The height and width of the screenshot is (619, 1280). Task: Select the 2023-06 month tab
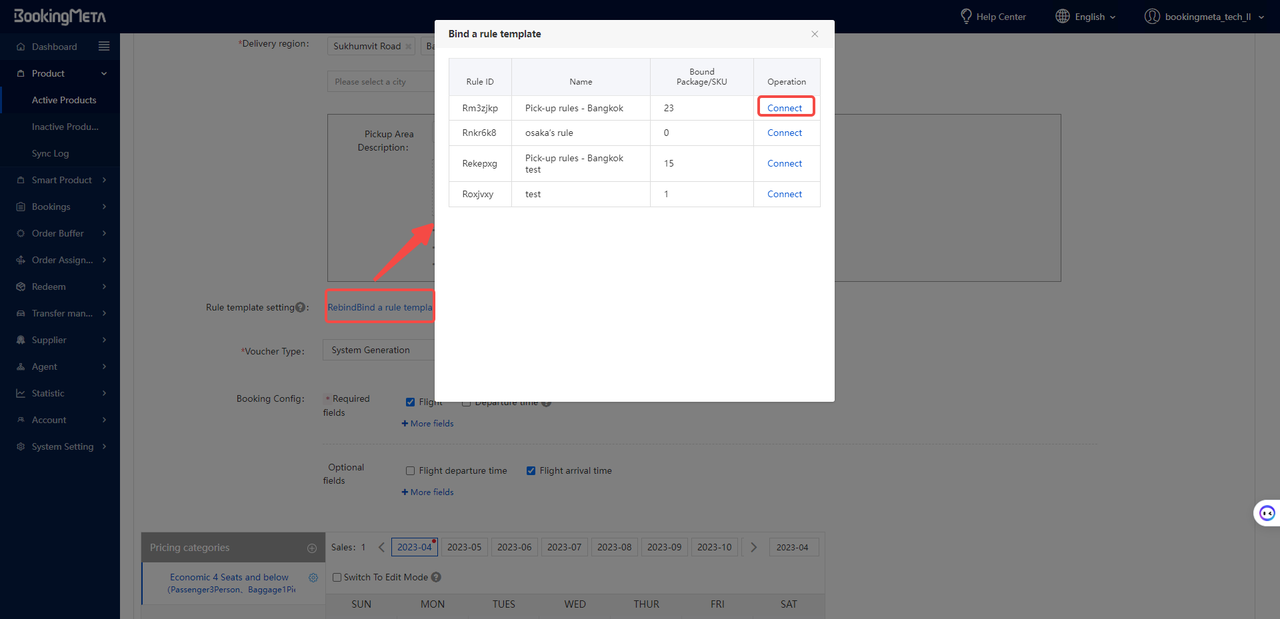tap(514, 547)
